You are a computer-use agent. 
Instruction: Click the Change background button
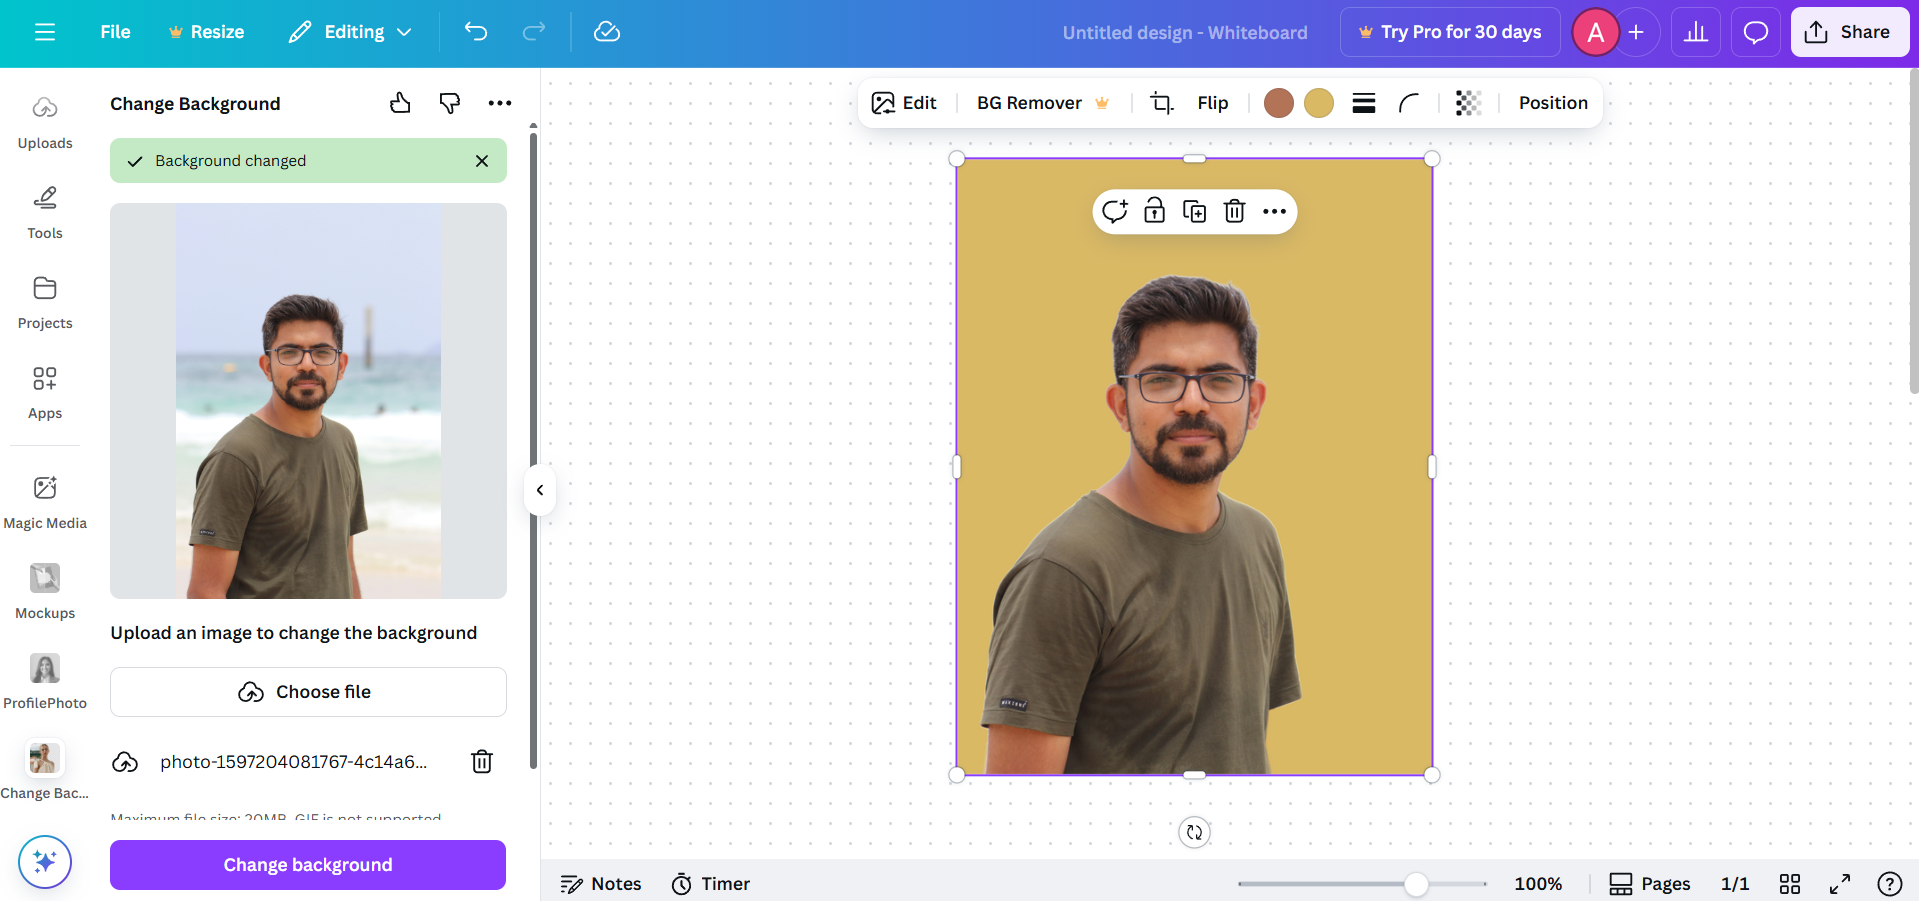click(307, 864)
